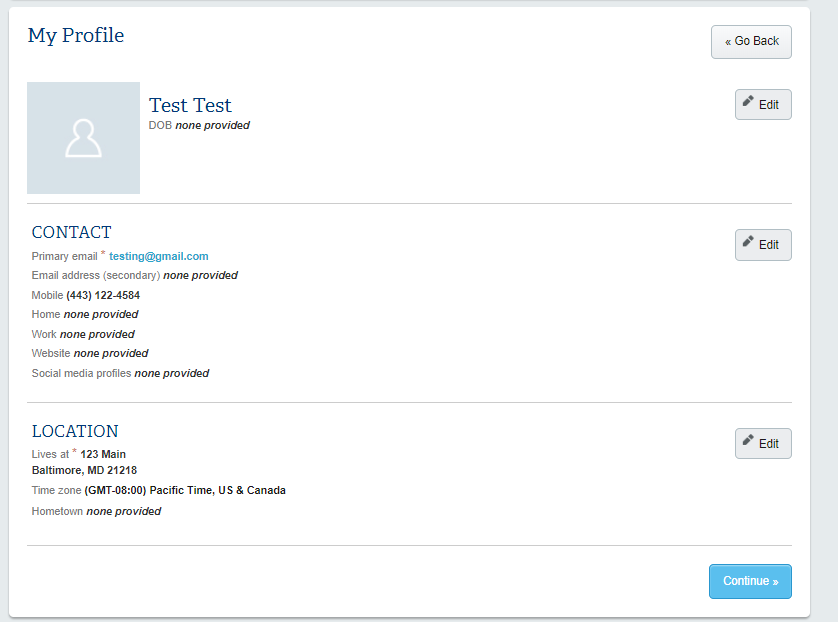Click the pencil icon in the CONTACT section
Viewport: 838px width, 622px height.
(748, 242)
